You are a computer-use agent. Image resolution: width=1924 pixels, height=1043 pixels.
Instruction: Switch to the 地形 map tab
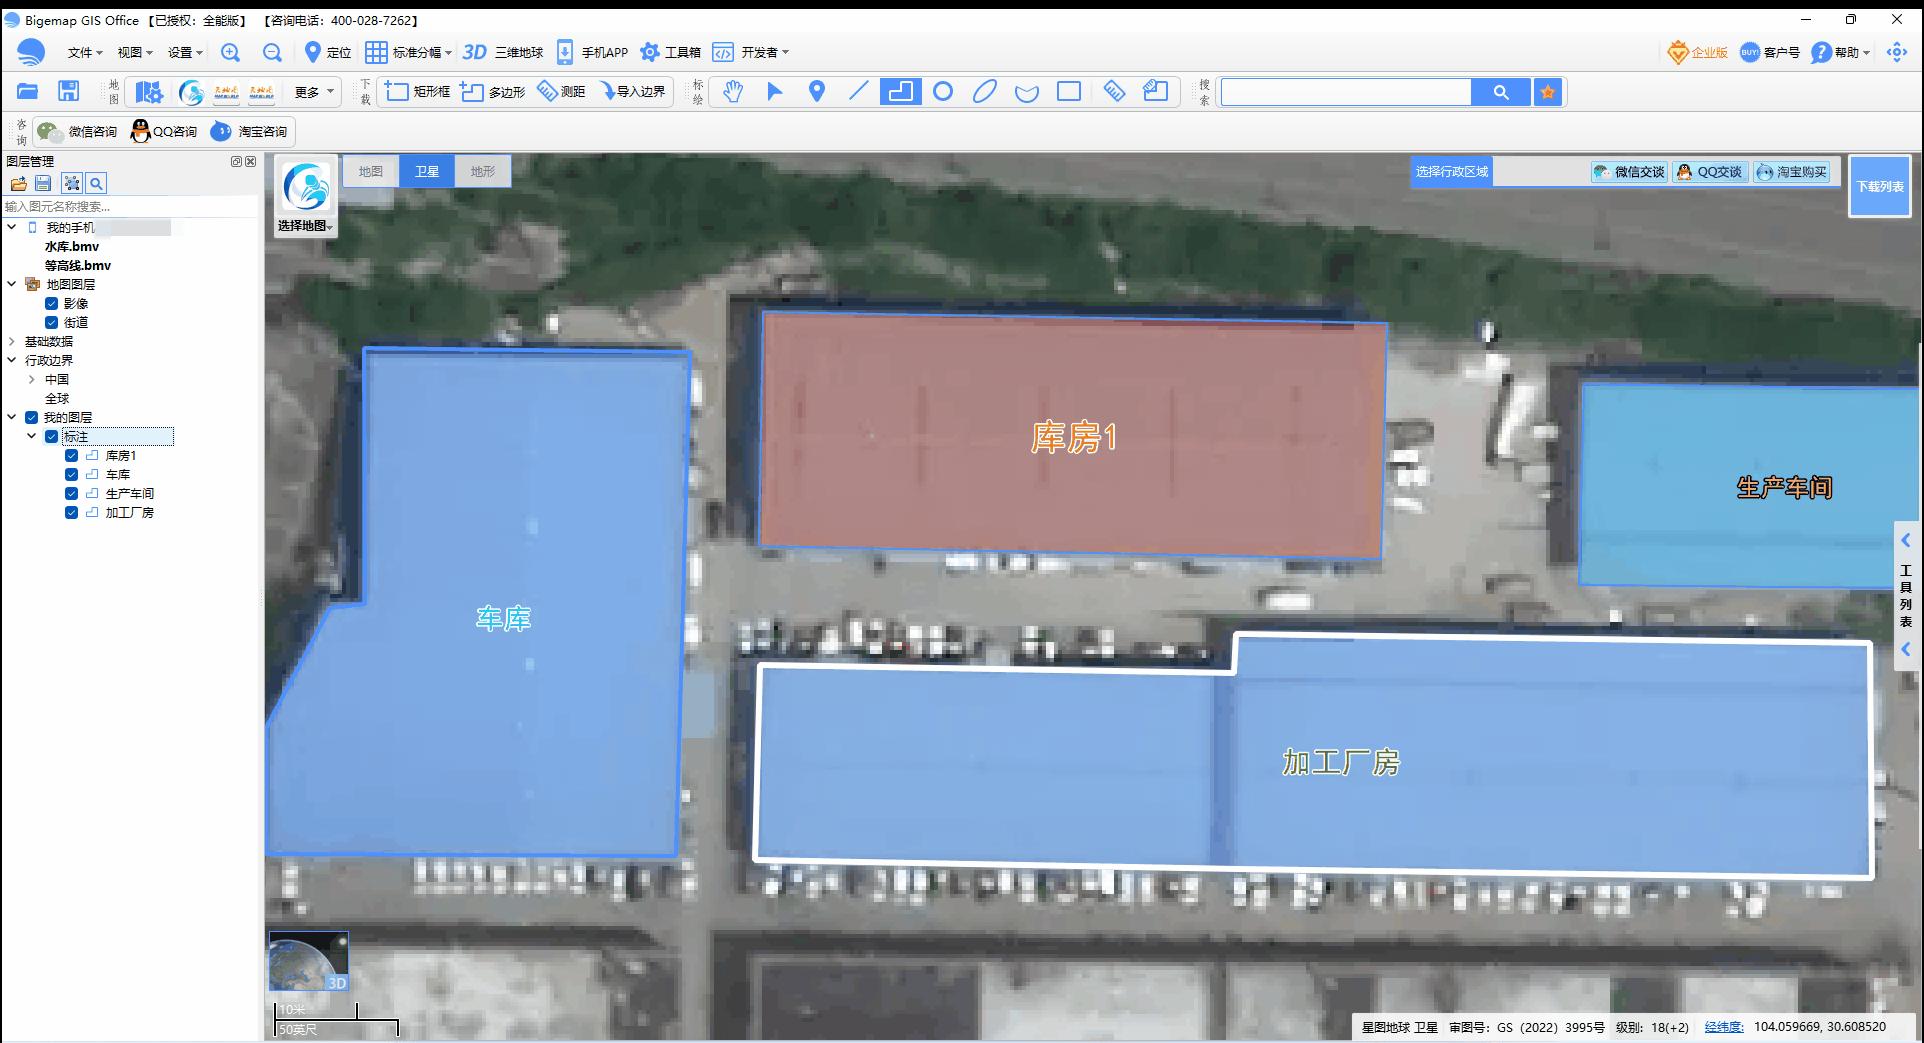point(483,170)
